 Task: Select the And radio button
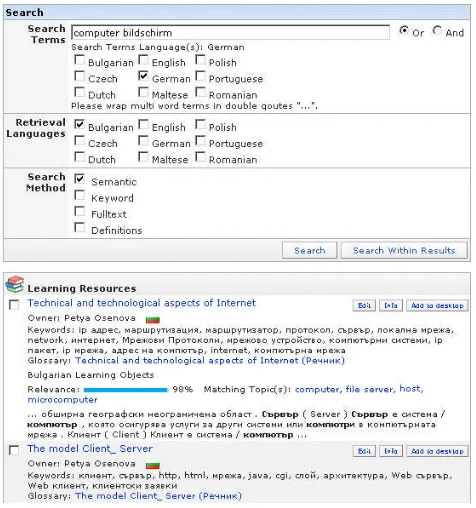(x=437, y=31)
